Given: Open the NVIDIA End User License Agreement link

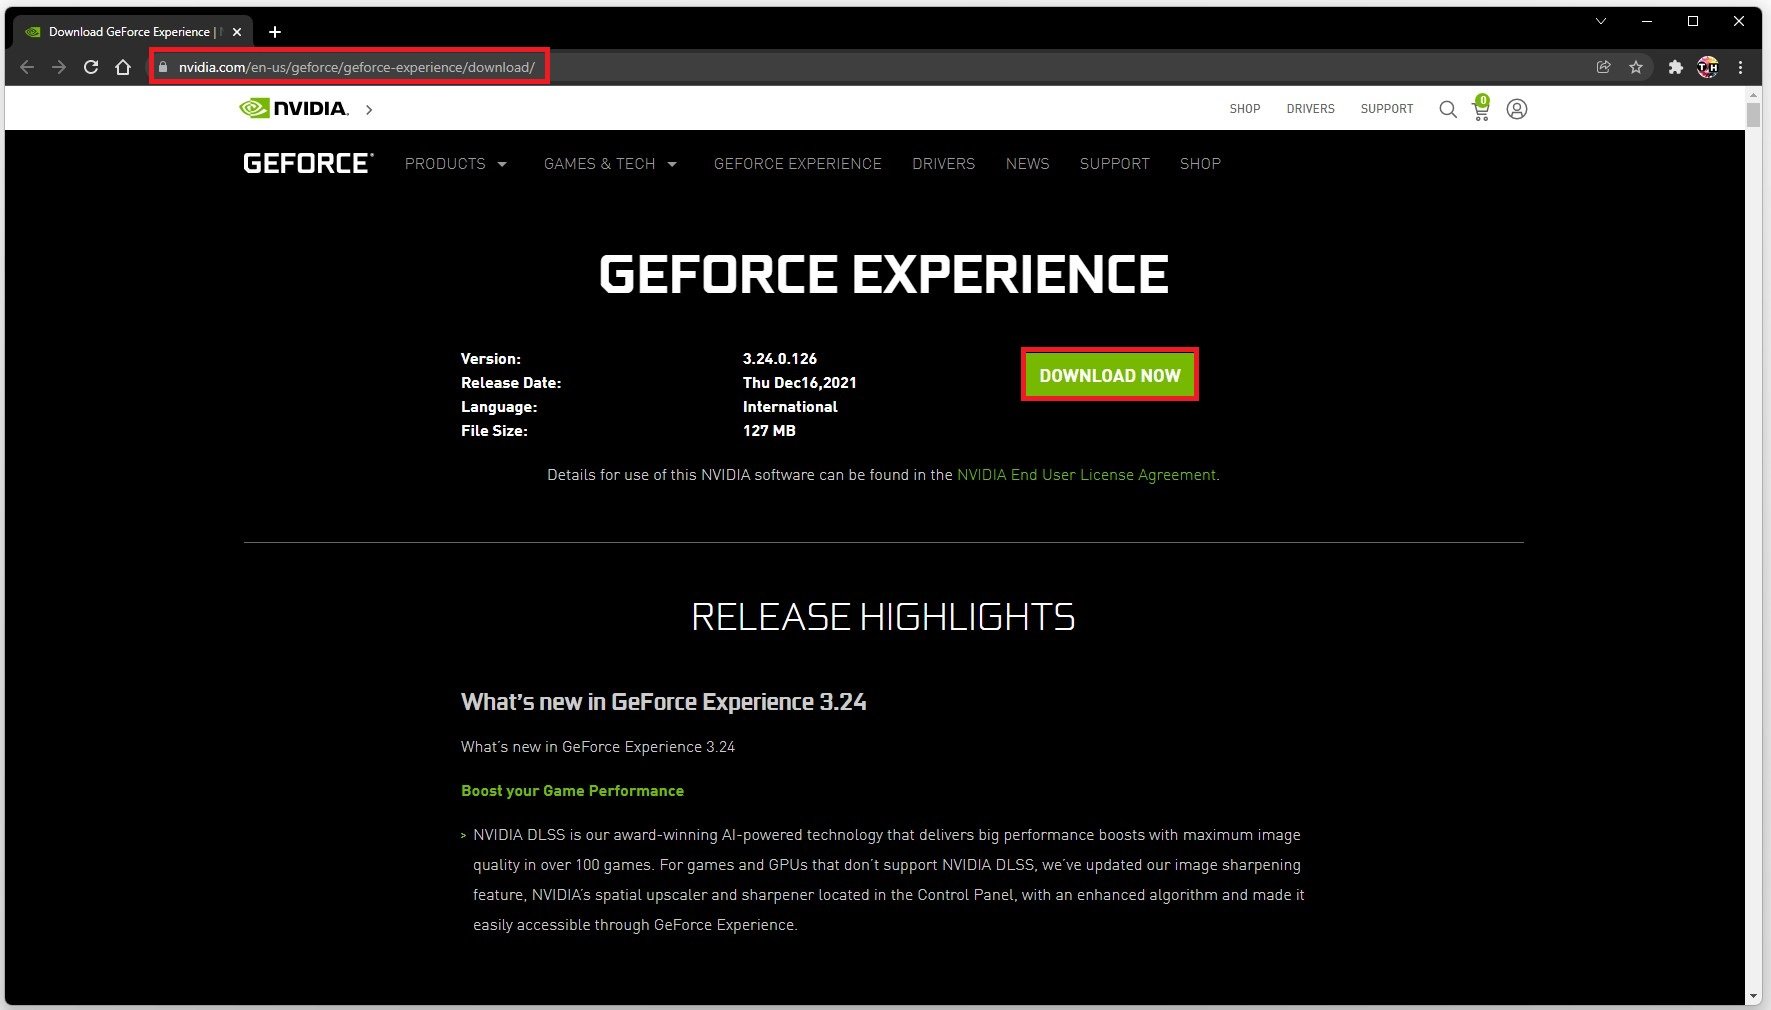Looking at the screenshot, I should click(1086, 475).
